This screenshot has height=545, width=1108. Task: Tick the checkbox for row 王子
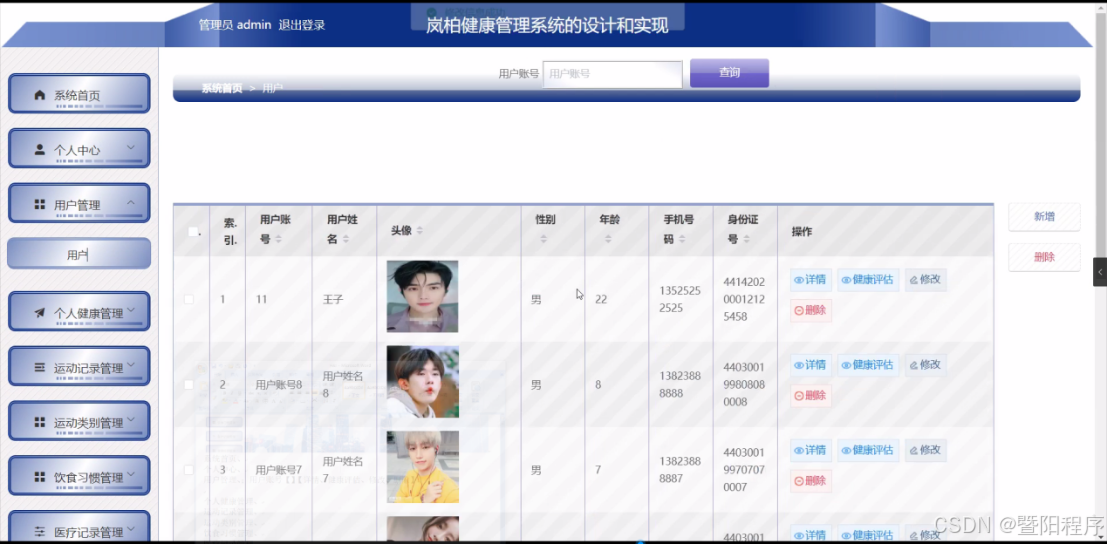(x=189, y=299)
